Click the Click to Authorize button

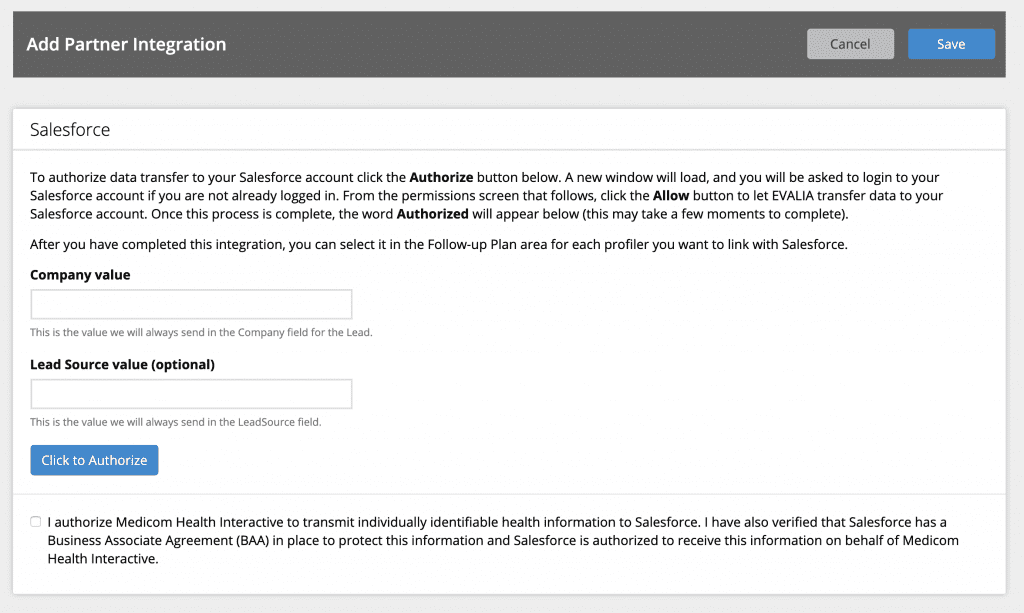(x=94, y=460)
